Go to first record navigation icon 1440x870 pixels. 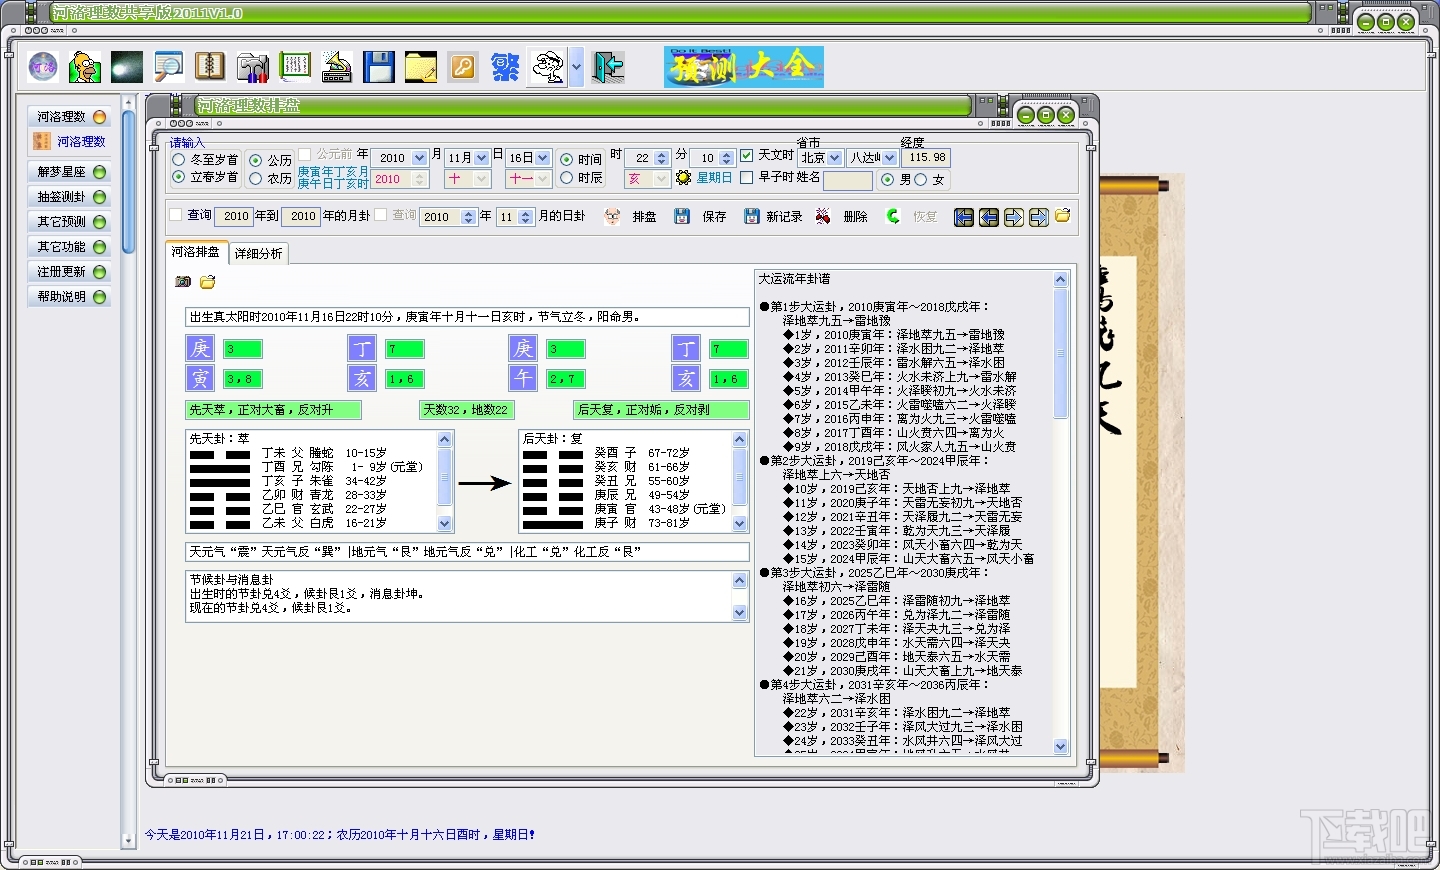coord(964,217)
